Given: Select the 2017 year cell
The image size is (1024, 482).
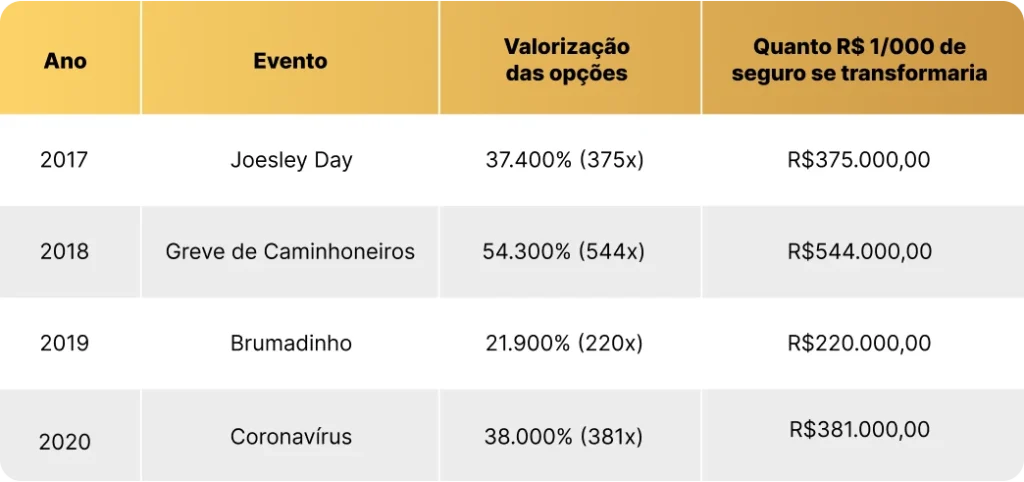Looking at the screenshot, I should 64,160.
